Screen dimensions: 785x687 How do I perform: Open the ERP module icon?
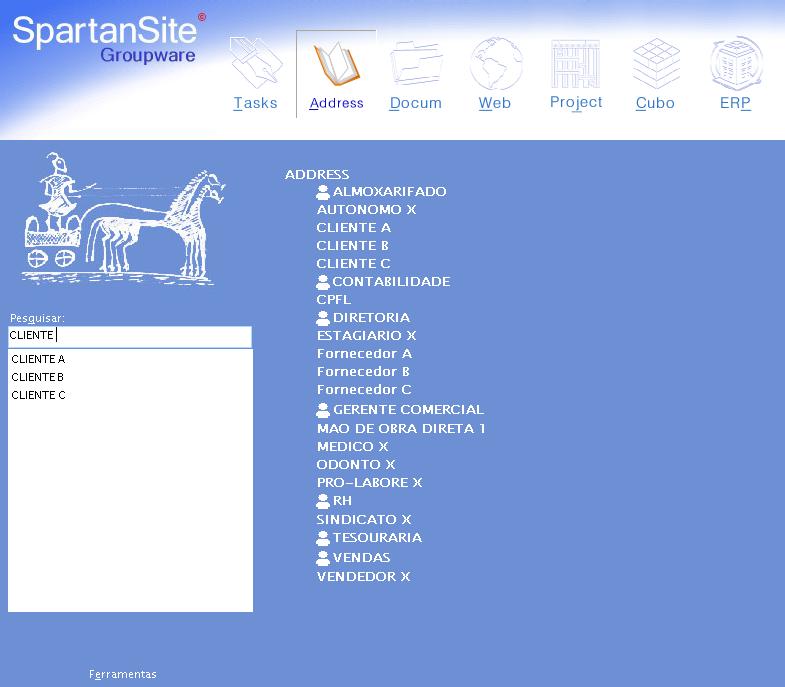click(735, 65)
